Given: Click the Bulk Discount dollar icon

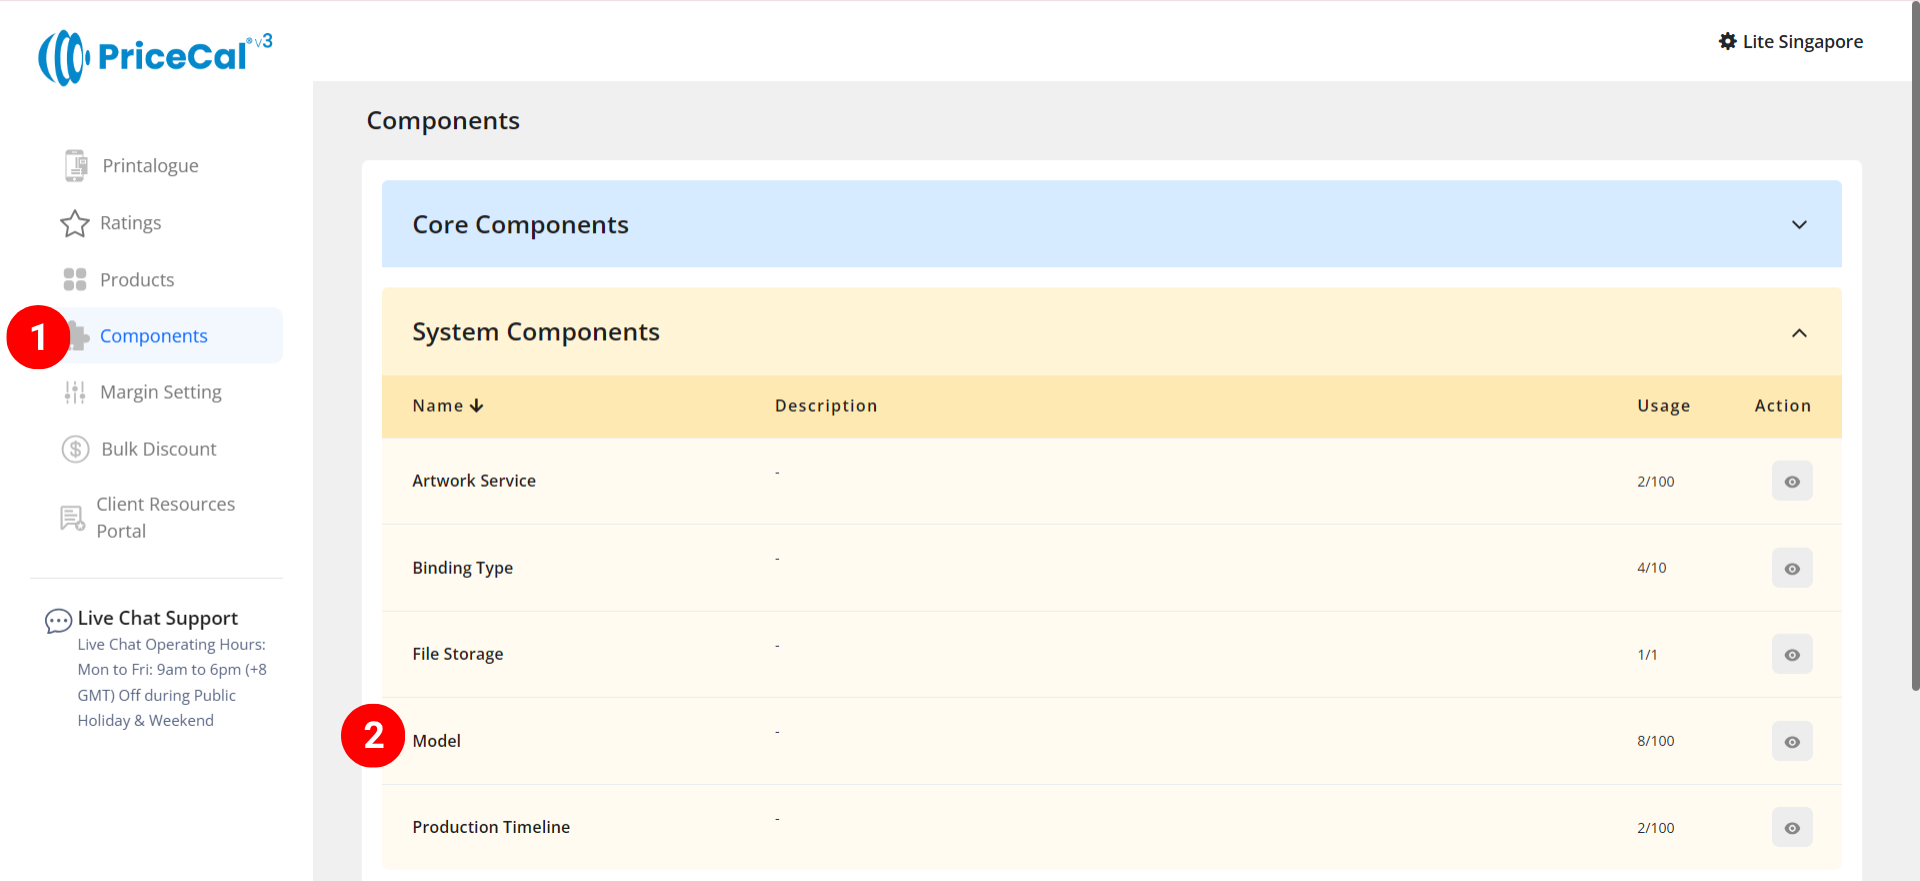Looking at the screenshot, I should click(76, 450).
